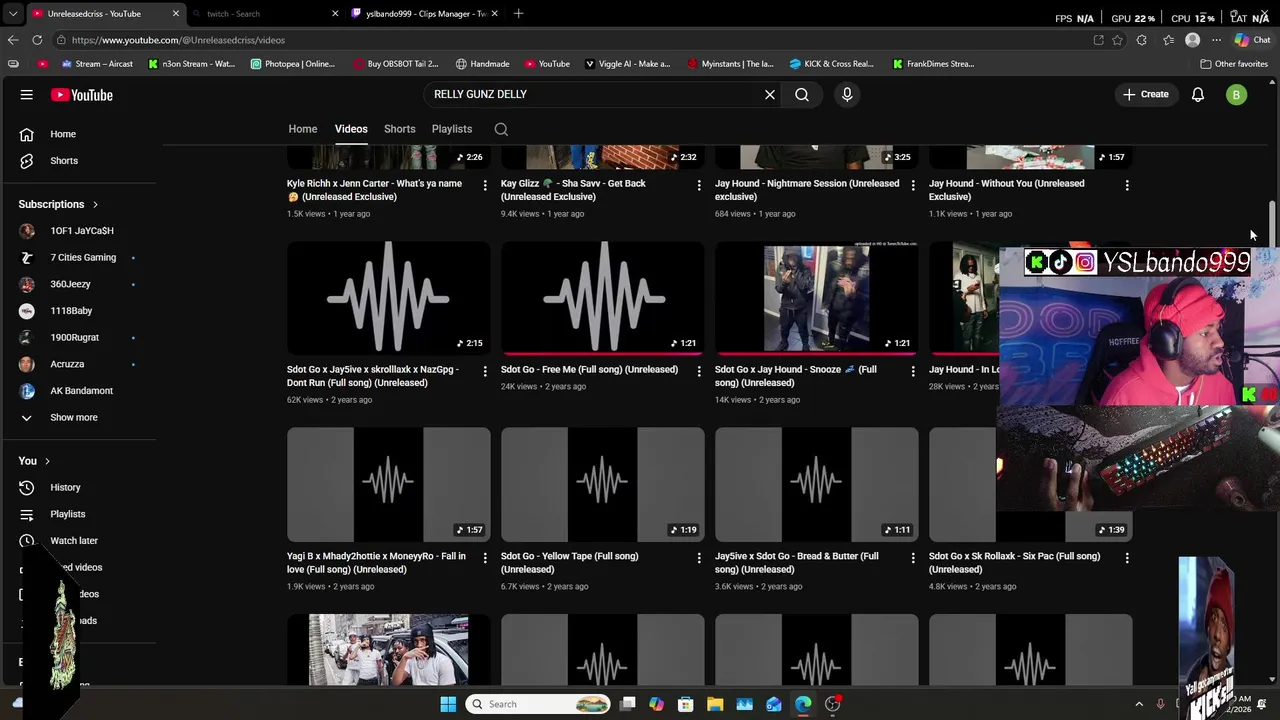Open options for Sdot Go Dont Run
The height and width of the screenshot is (720, 1280).
pyautogui.click(x=485, y=371)
